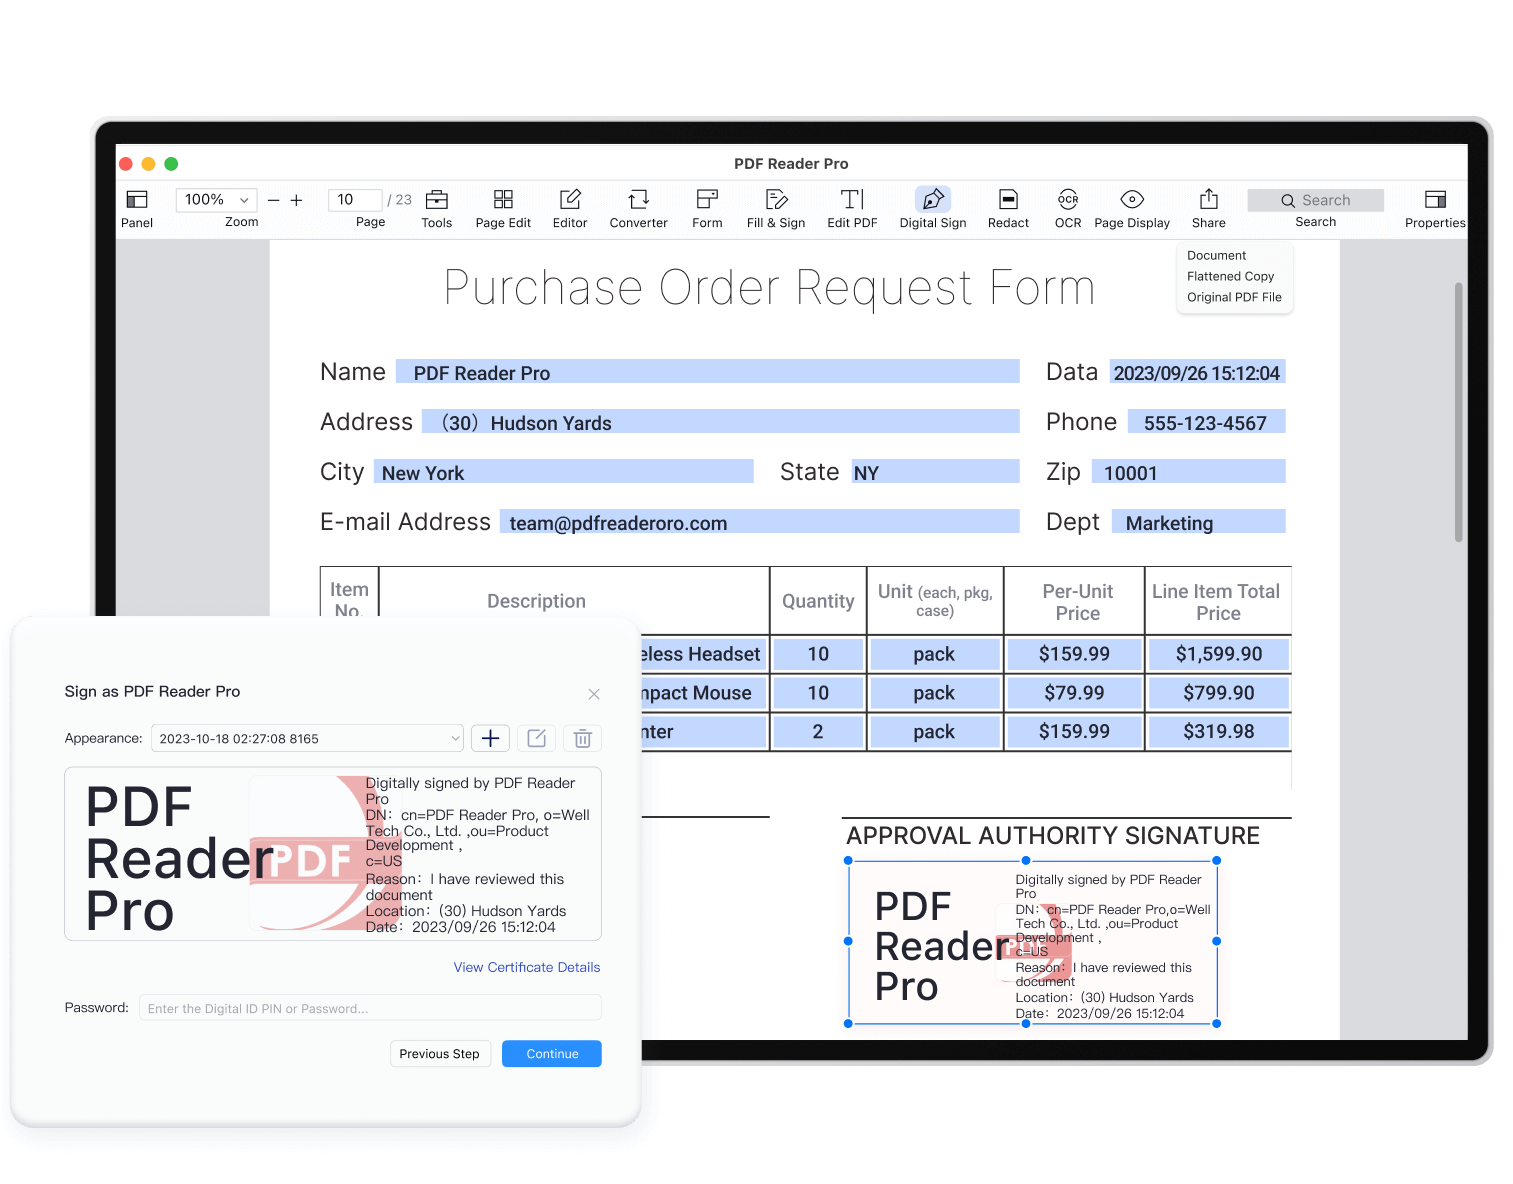Zoom out with the minus icon
This screenshot has width=1513, height=1184.
(x=273, y=200)
